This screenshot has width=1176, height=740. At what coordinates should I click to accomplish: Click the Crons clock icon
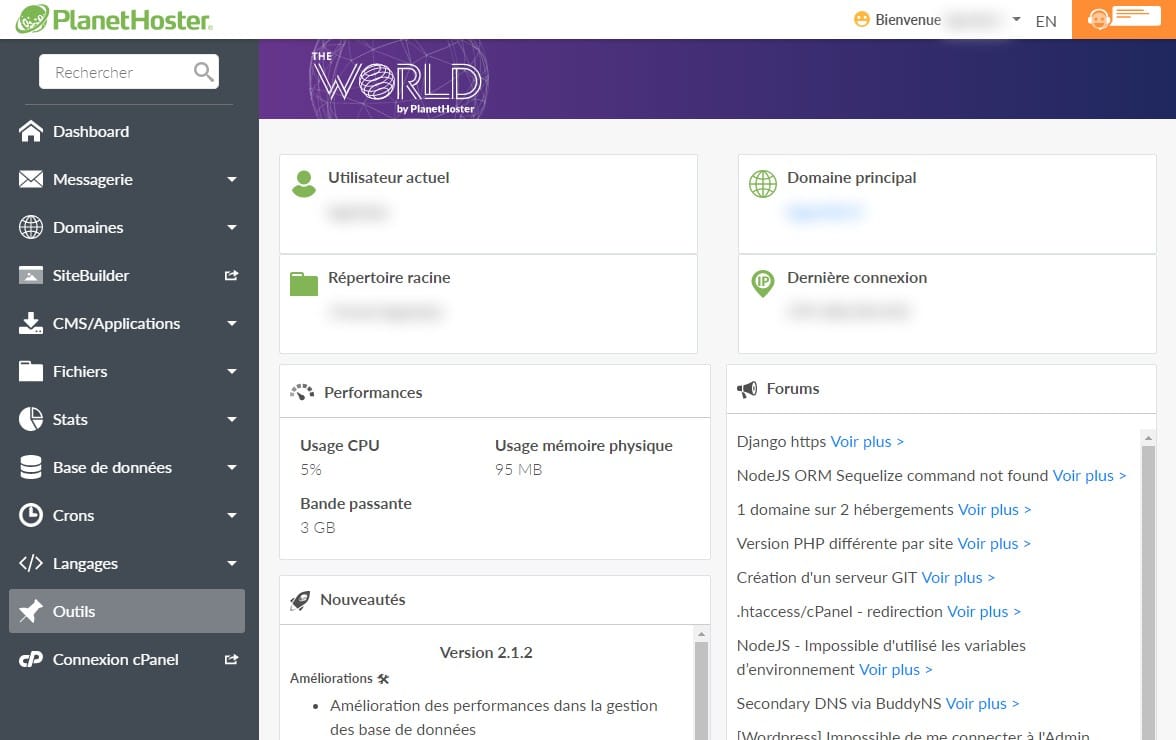(x=31, y=516)
